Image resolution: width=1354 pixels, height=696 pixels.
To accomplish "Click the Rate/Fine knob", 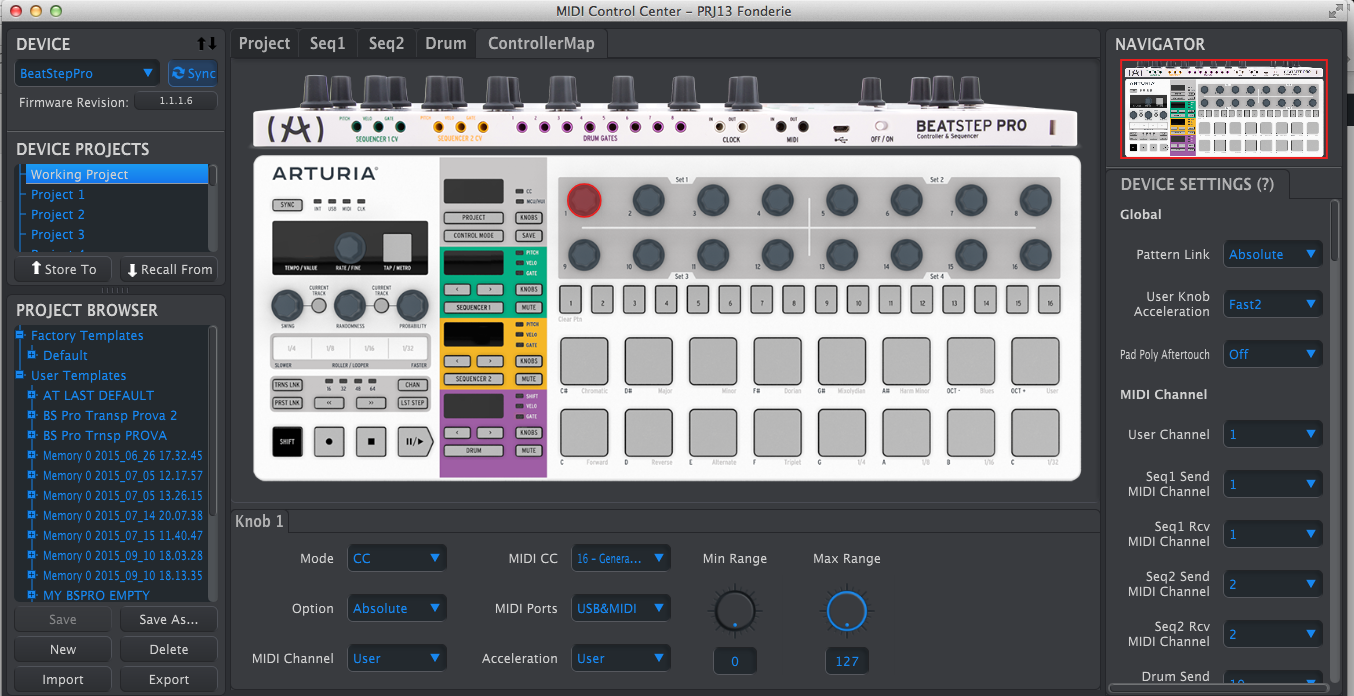I will pos(349,247).
